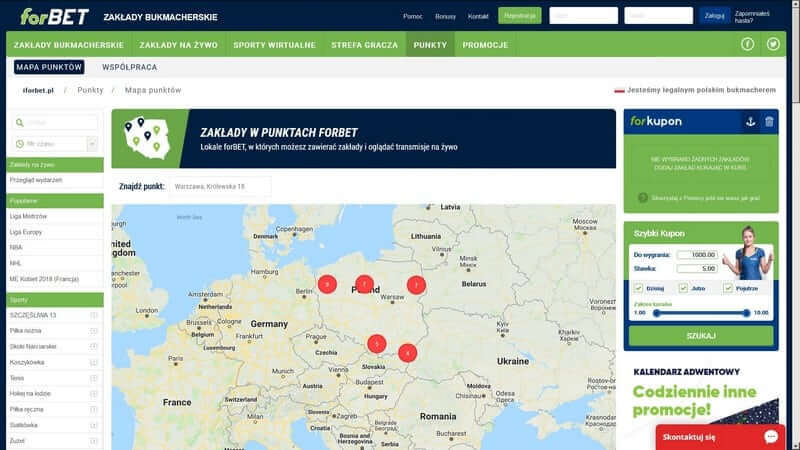Image resolution: width=800 pixels, height=450 pixels.
Task: Open SPORTY WIRTUALNE menu item
Action: tap(274, 45)
